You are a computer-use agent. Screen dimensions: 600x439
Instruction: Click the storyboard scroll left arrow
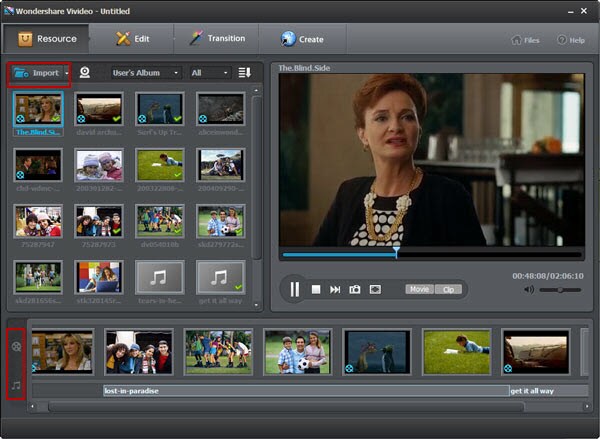33,406
